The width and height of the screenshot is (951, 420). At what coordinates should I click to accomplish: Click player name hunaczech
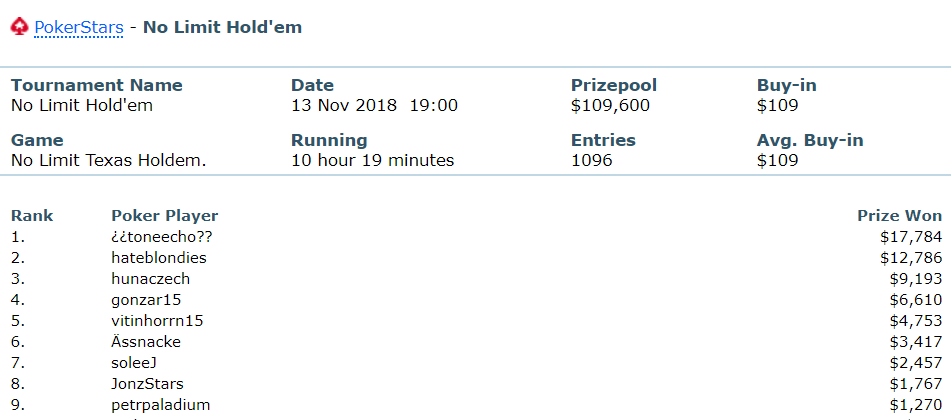tap(151, 279)
